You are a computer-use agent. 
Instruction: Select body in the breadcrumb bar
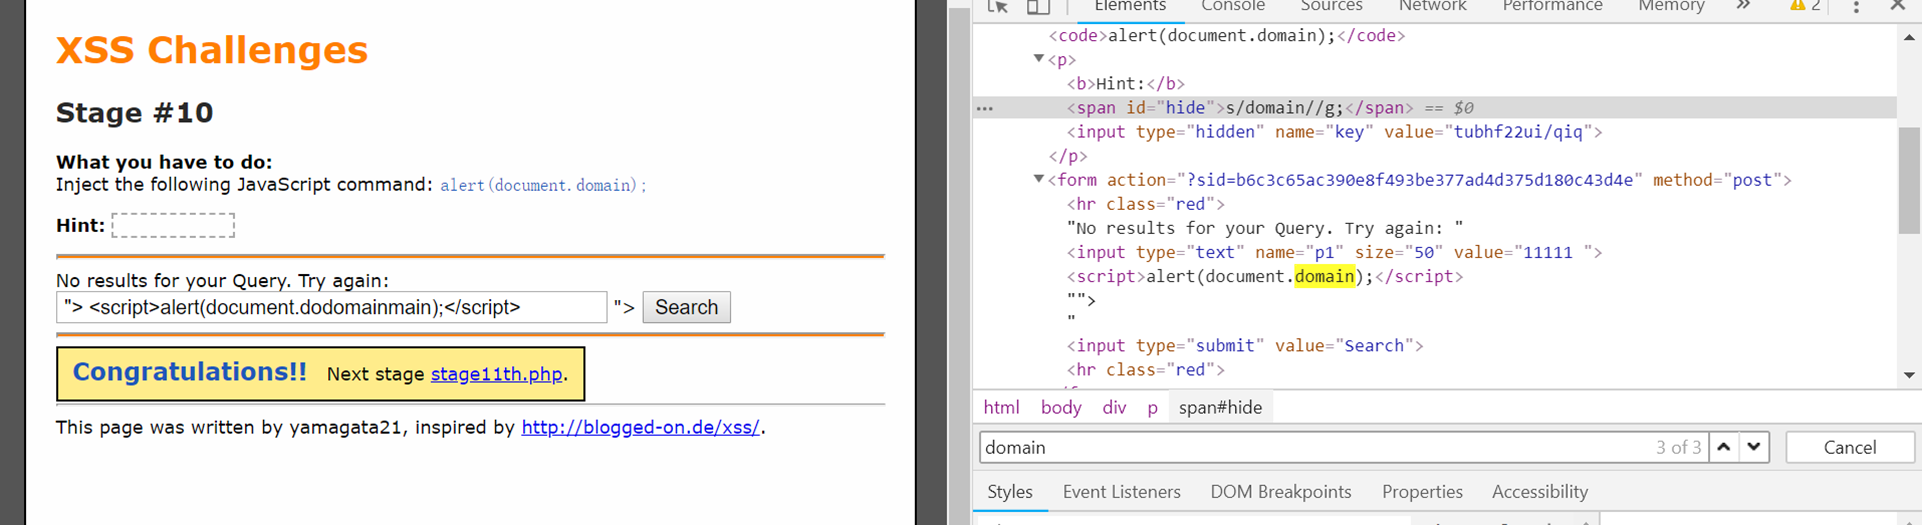click(1061, 407)
